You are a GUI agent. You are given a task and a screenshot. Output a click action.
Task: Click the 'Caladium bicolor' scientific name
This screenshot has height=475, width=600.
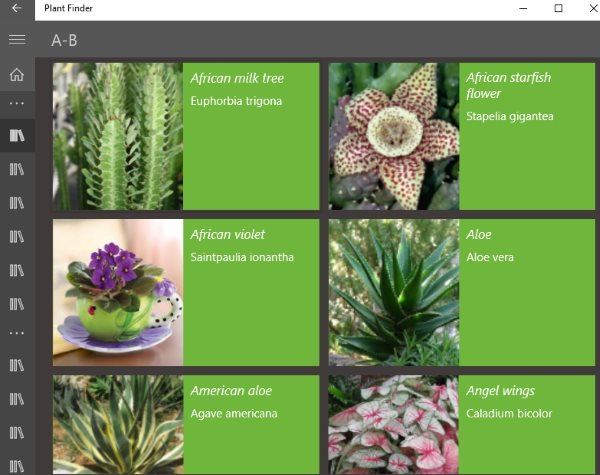(509, 413)
